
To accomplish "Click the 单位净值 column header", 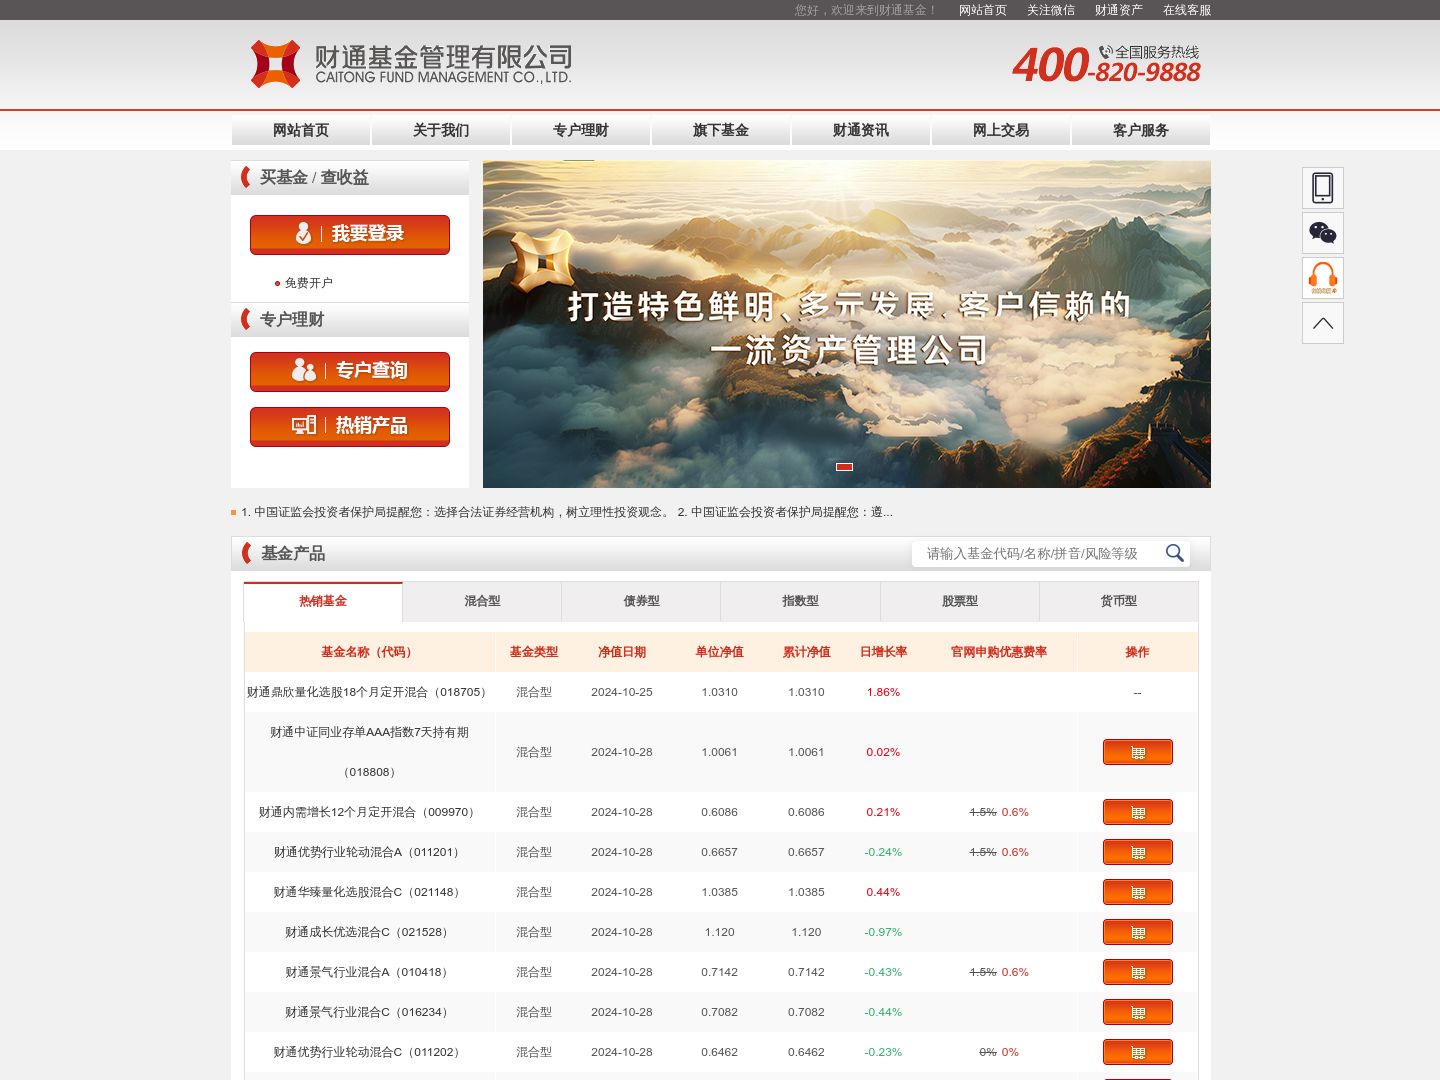I will pos(719,652).
